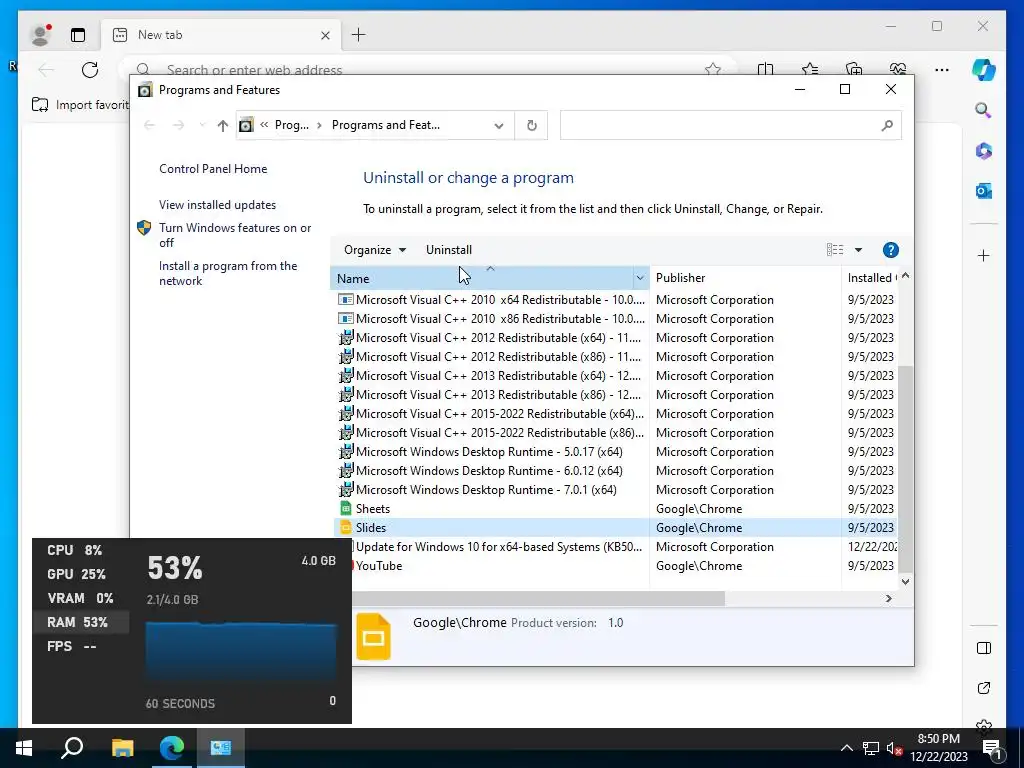Open Edge Browser essentials heart icon
This screenshot has height=768, width=1024.
[x=898, y=69]
